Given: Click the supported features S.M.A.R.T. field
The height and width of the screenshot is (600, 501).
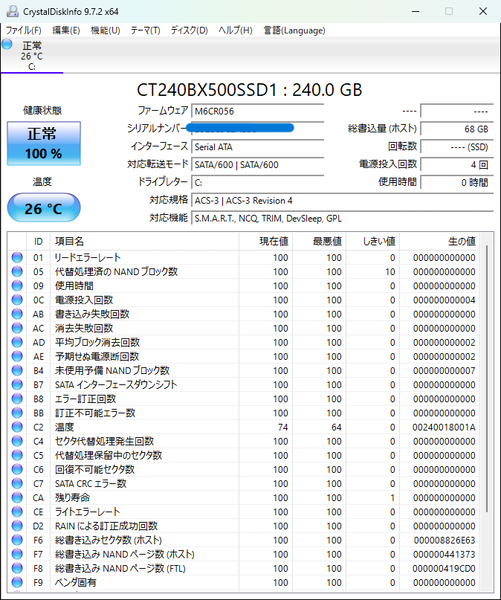Looking at the screenshot, I should [x=342, y=218].
